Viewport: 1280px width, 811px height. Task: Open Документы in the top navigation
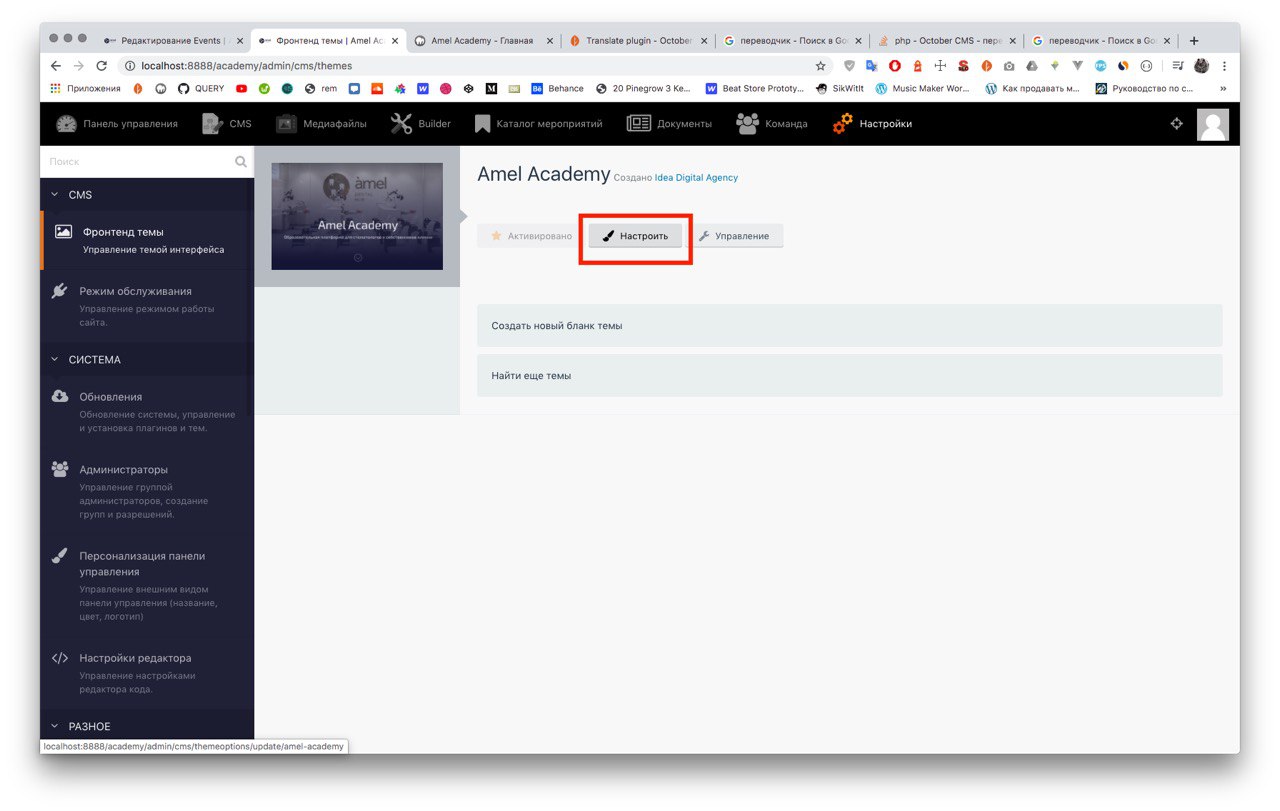tap(669, 124)
